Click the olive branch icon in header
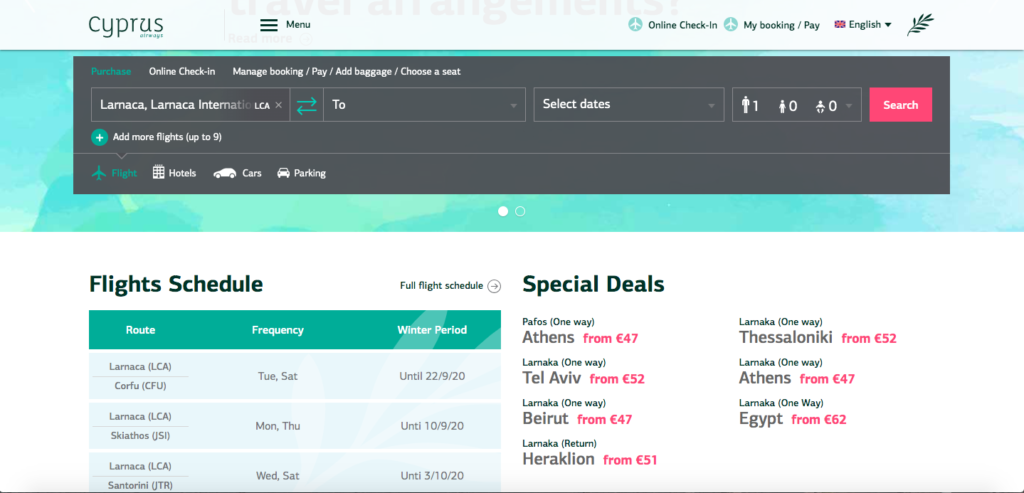The height and width of the screenshot is (493, 1024). [920, 25]
